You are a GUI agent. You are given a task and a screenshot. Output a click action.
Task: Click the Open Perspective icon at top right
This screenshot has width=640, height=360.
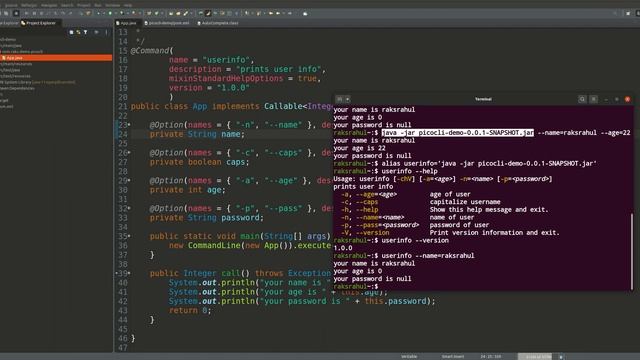click(x=628, y=13)
